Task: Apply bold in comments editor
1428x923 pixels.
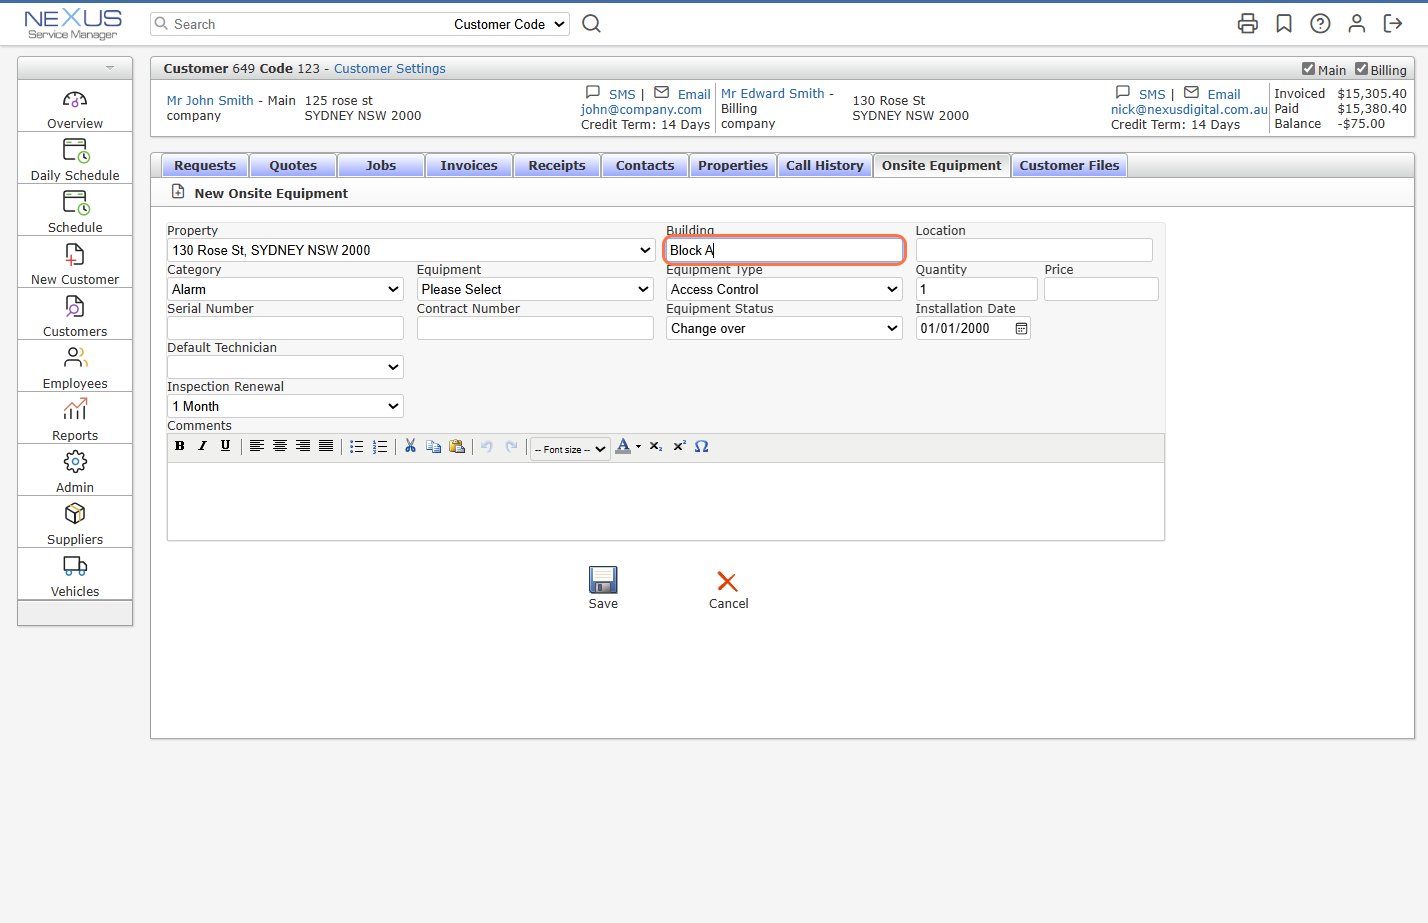Action: click(x=180, y=446)
